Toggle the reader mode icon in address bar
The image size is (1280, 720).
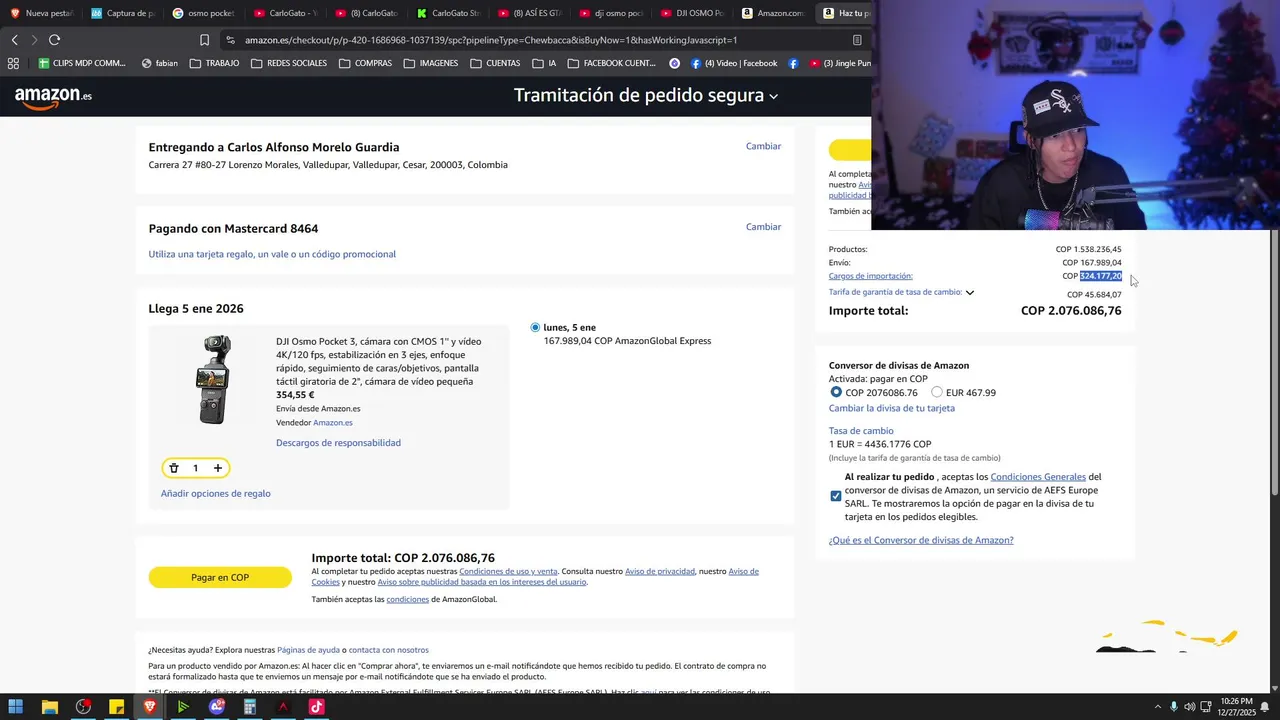pyautogui.click(x=857, y=40)
